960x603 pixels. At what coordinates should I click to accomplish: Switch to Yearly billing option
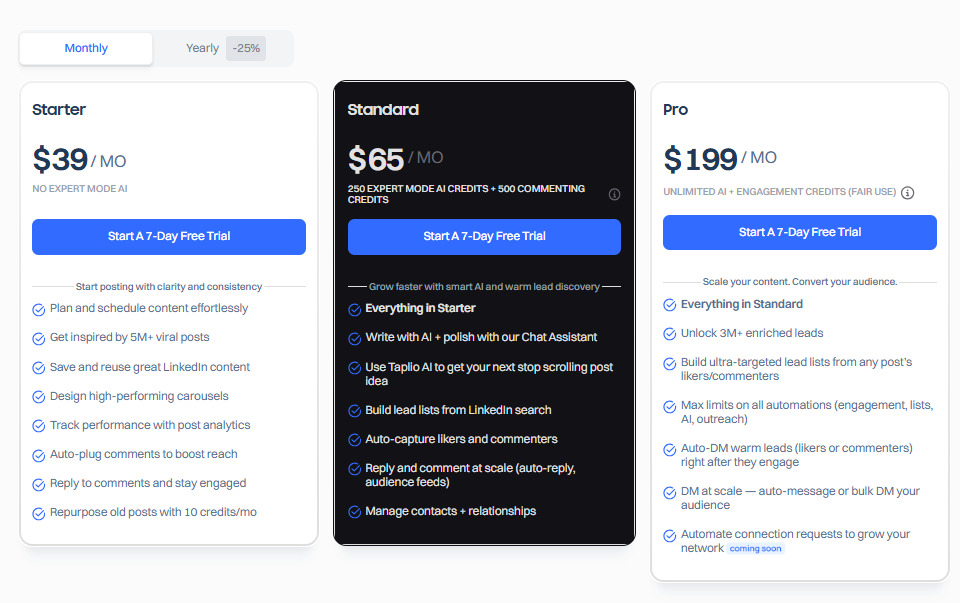[x=202, y=48]
